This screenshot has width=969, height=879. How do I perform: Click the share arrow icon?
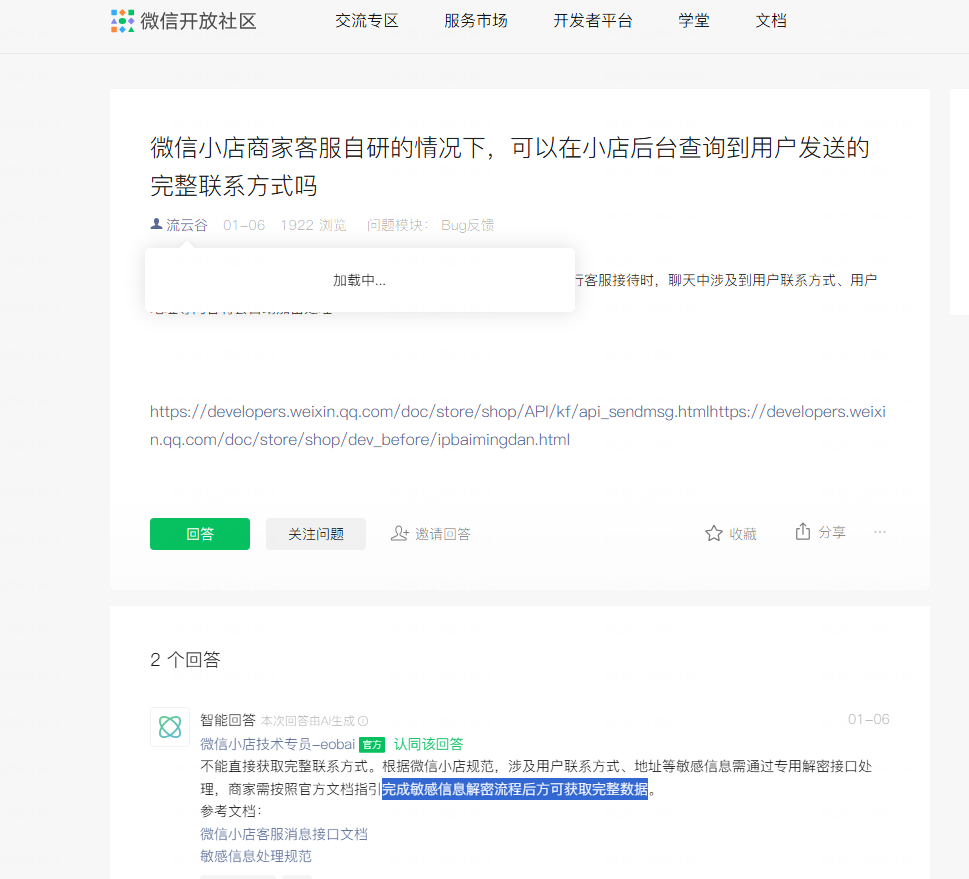pos(803,532)
